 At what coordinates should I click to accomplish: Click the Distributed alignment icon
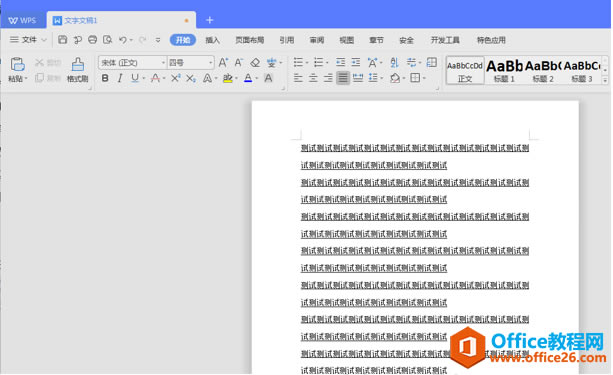coord(358,78)
